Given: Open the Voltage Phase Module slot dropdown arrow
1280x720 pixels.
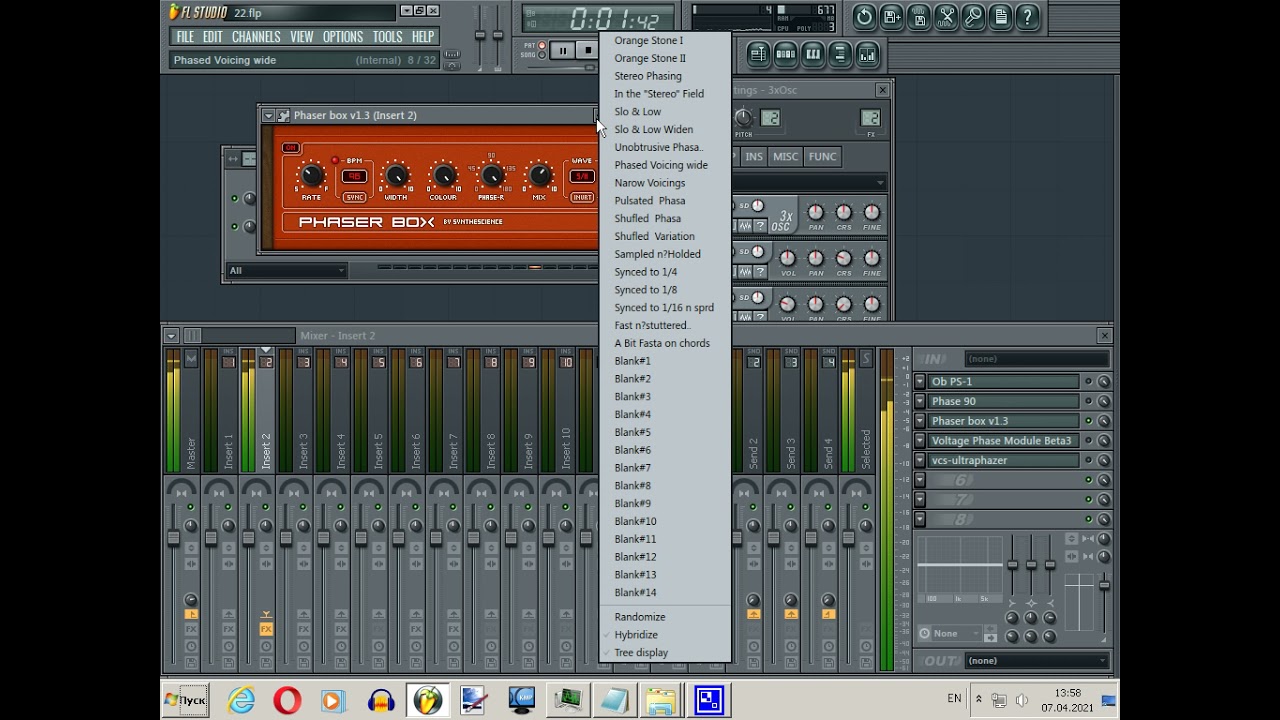Looking at the screenshot, I should click(x=920, y=441).
